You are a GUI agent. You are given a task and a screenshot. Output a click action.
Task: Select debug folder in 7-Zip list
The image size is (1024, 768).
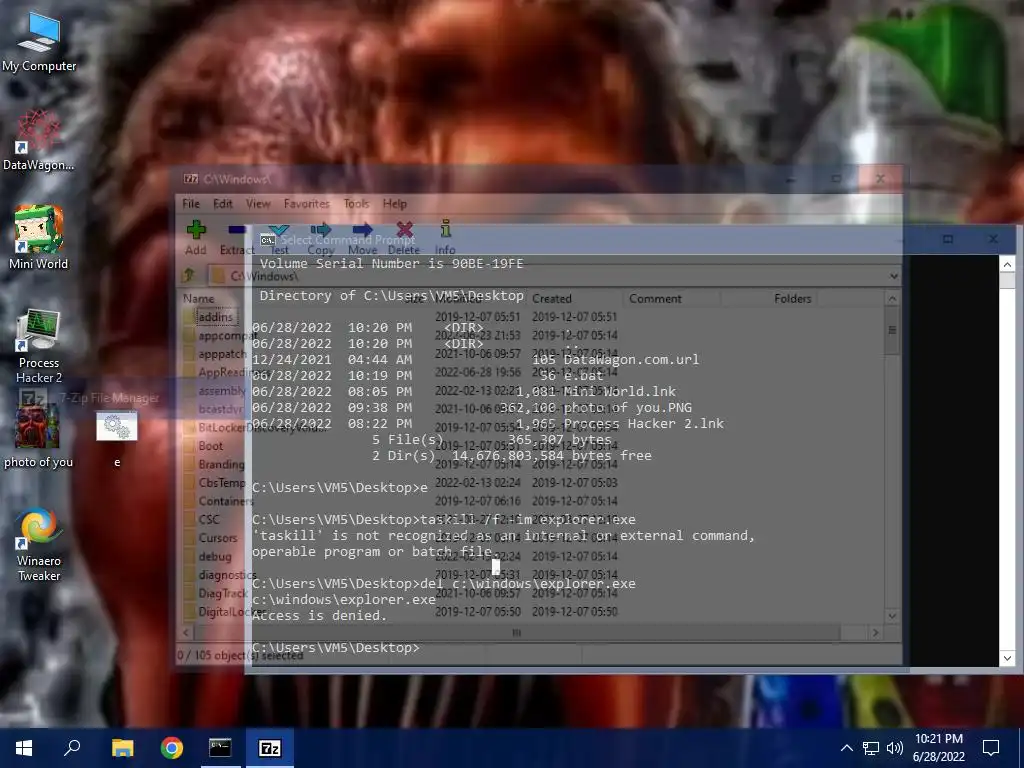pos(215,556)
